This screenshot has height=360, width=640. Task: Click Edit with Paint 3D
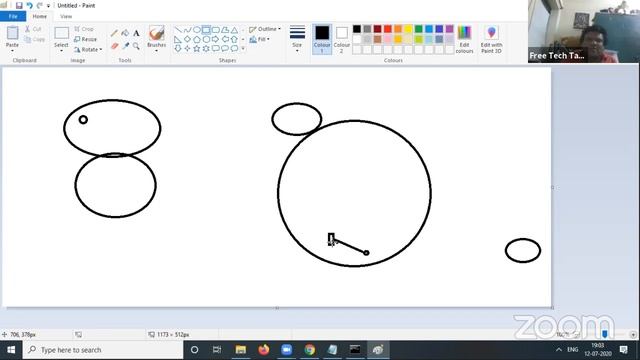491,39
